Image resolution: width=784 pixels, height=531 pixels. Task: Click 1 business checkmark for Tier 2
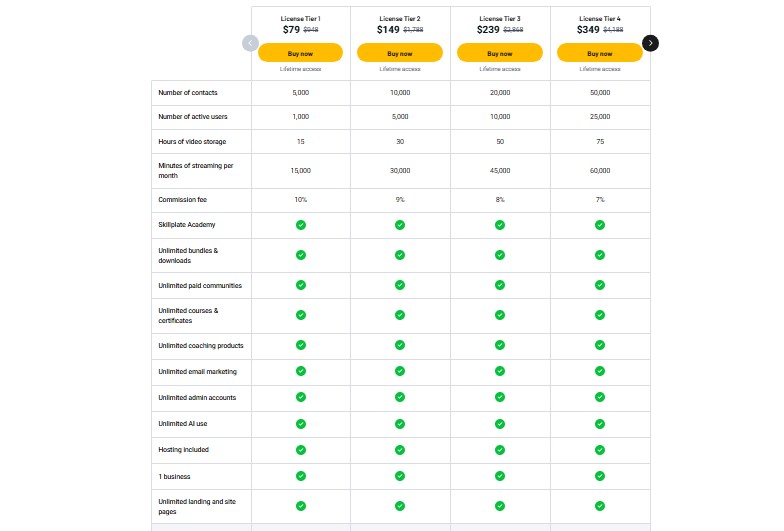point(400,476)
